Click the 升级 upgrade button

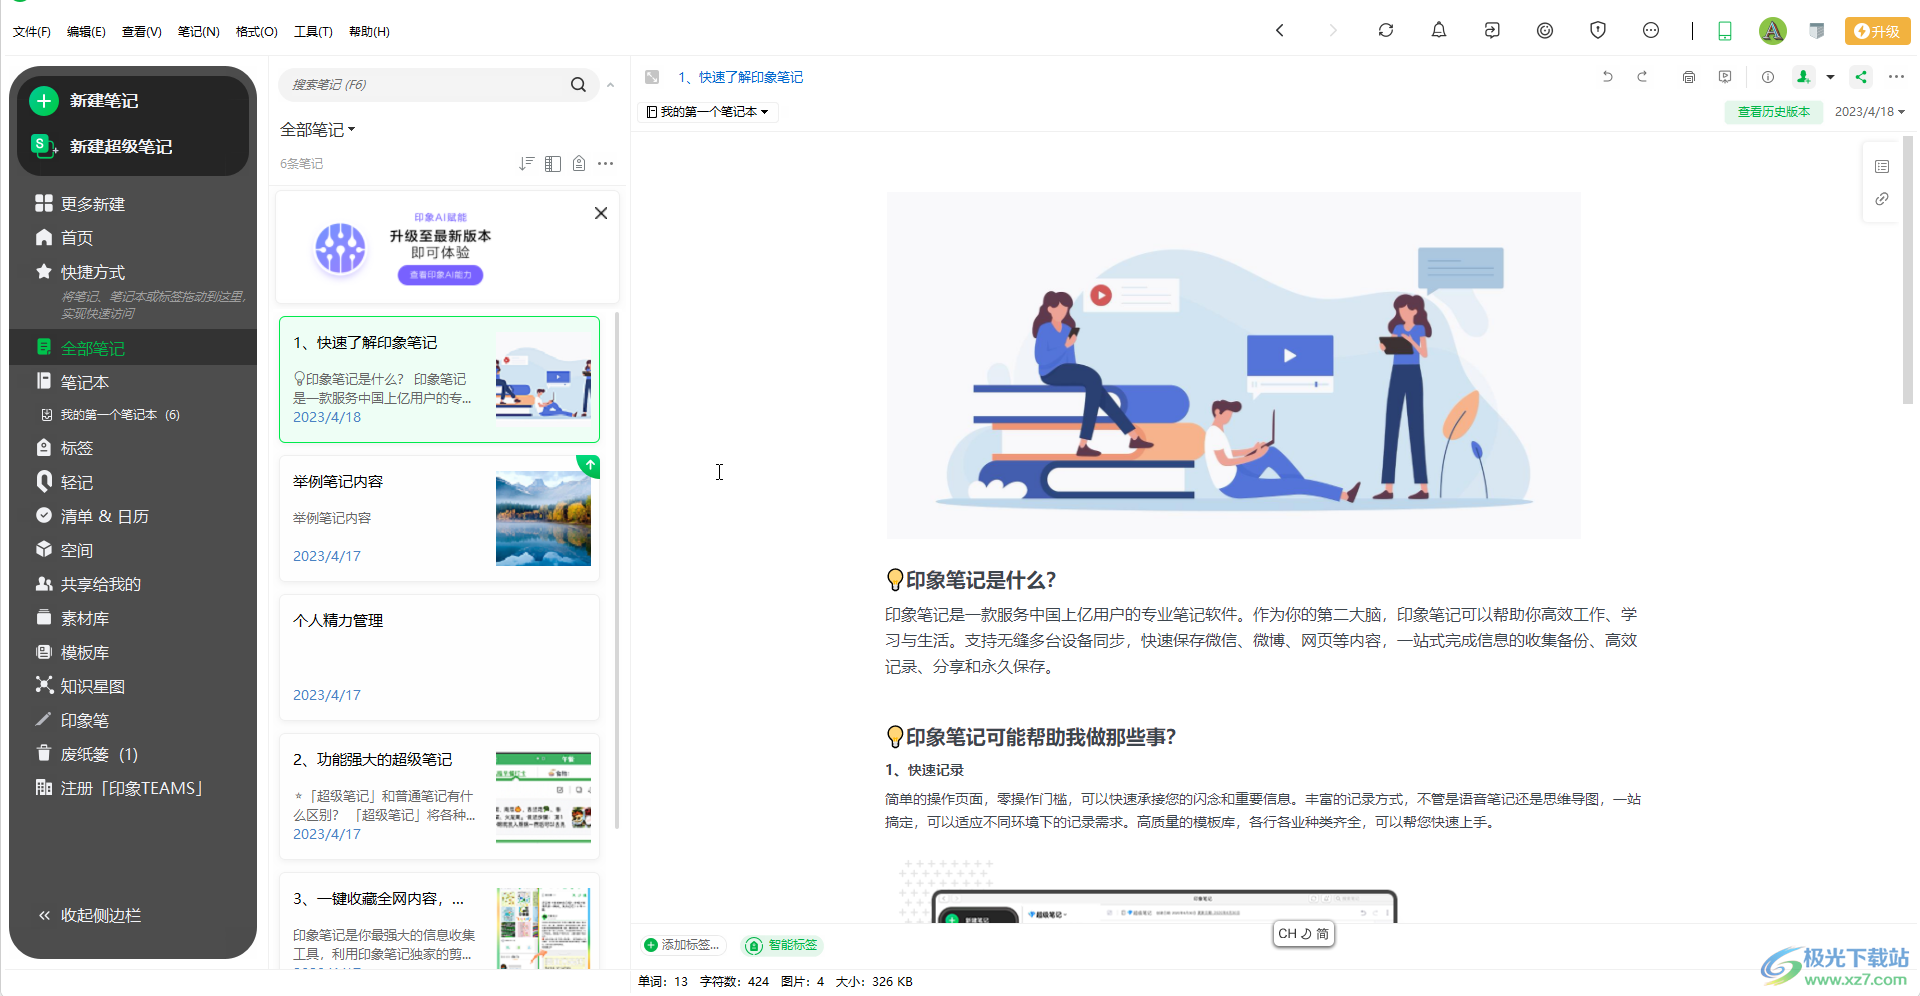[x=1877, y=31]
